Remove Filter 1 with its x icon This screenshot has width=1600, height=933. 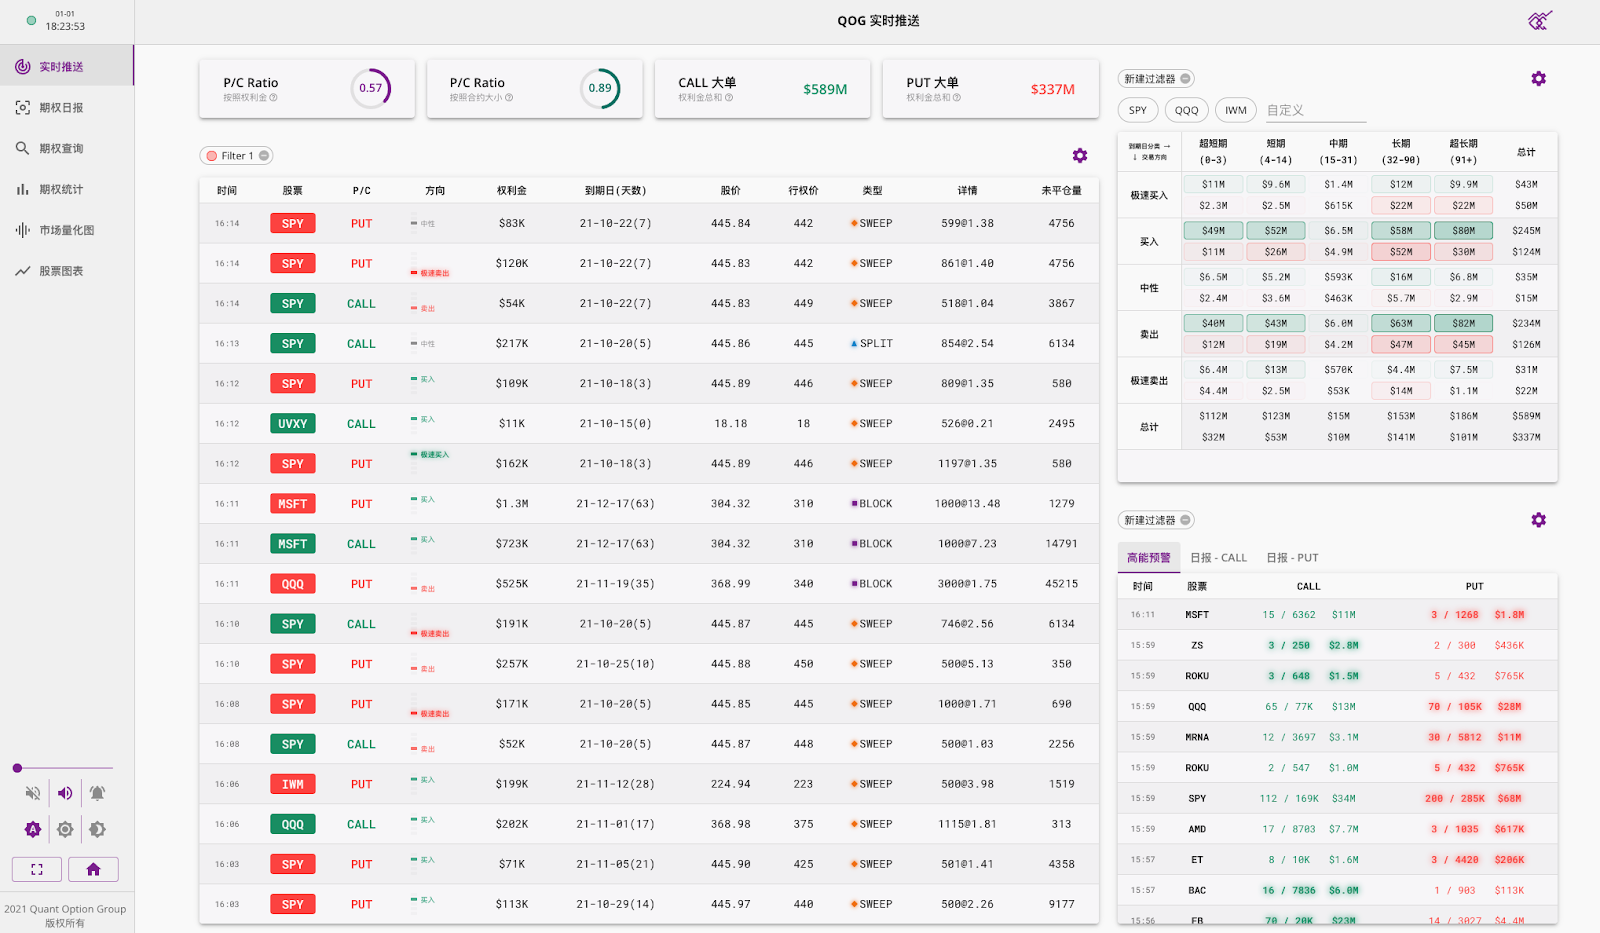[264, 156]
